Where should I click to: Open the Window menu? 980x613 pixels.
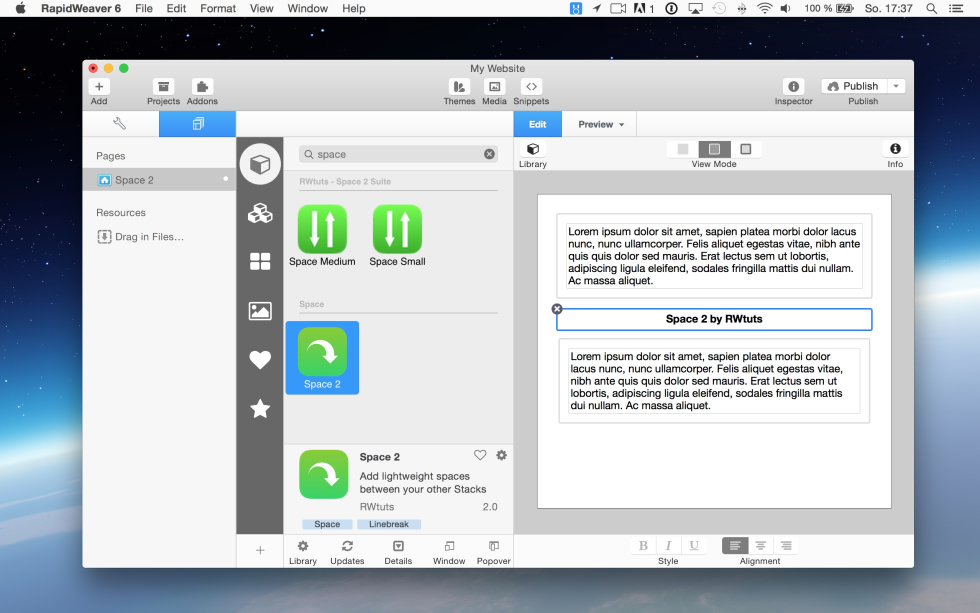tap(308, 8)
